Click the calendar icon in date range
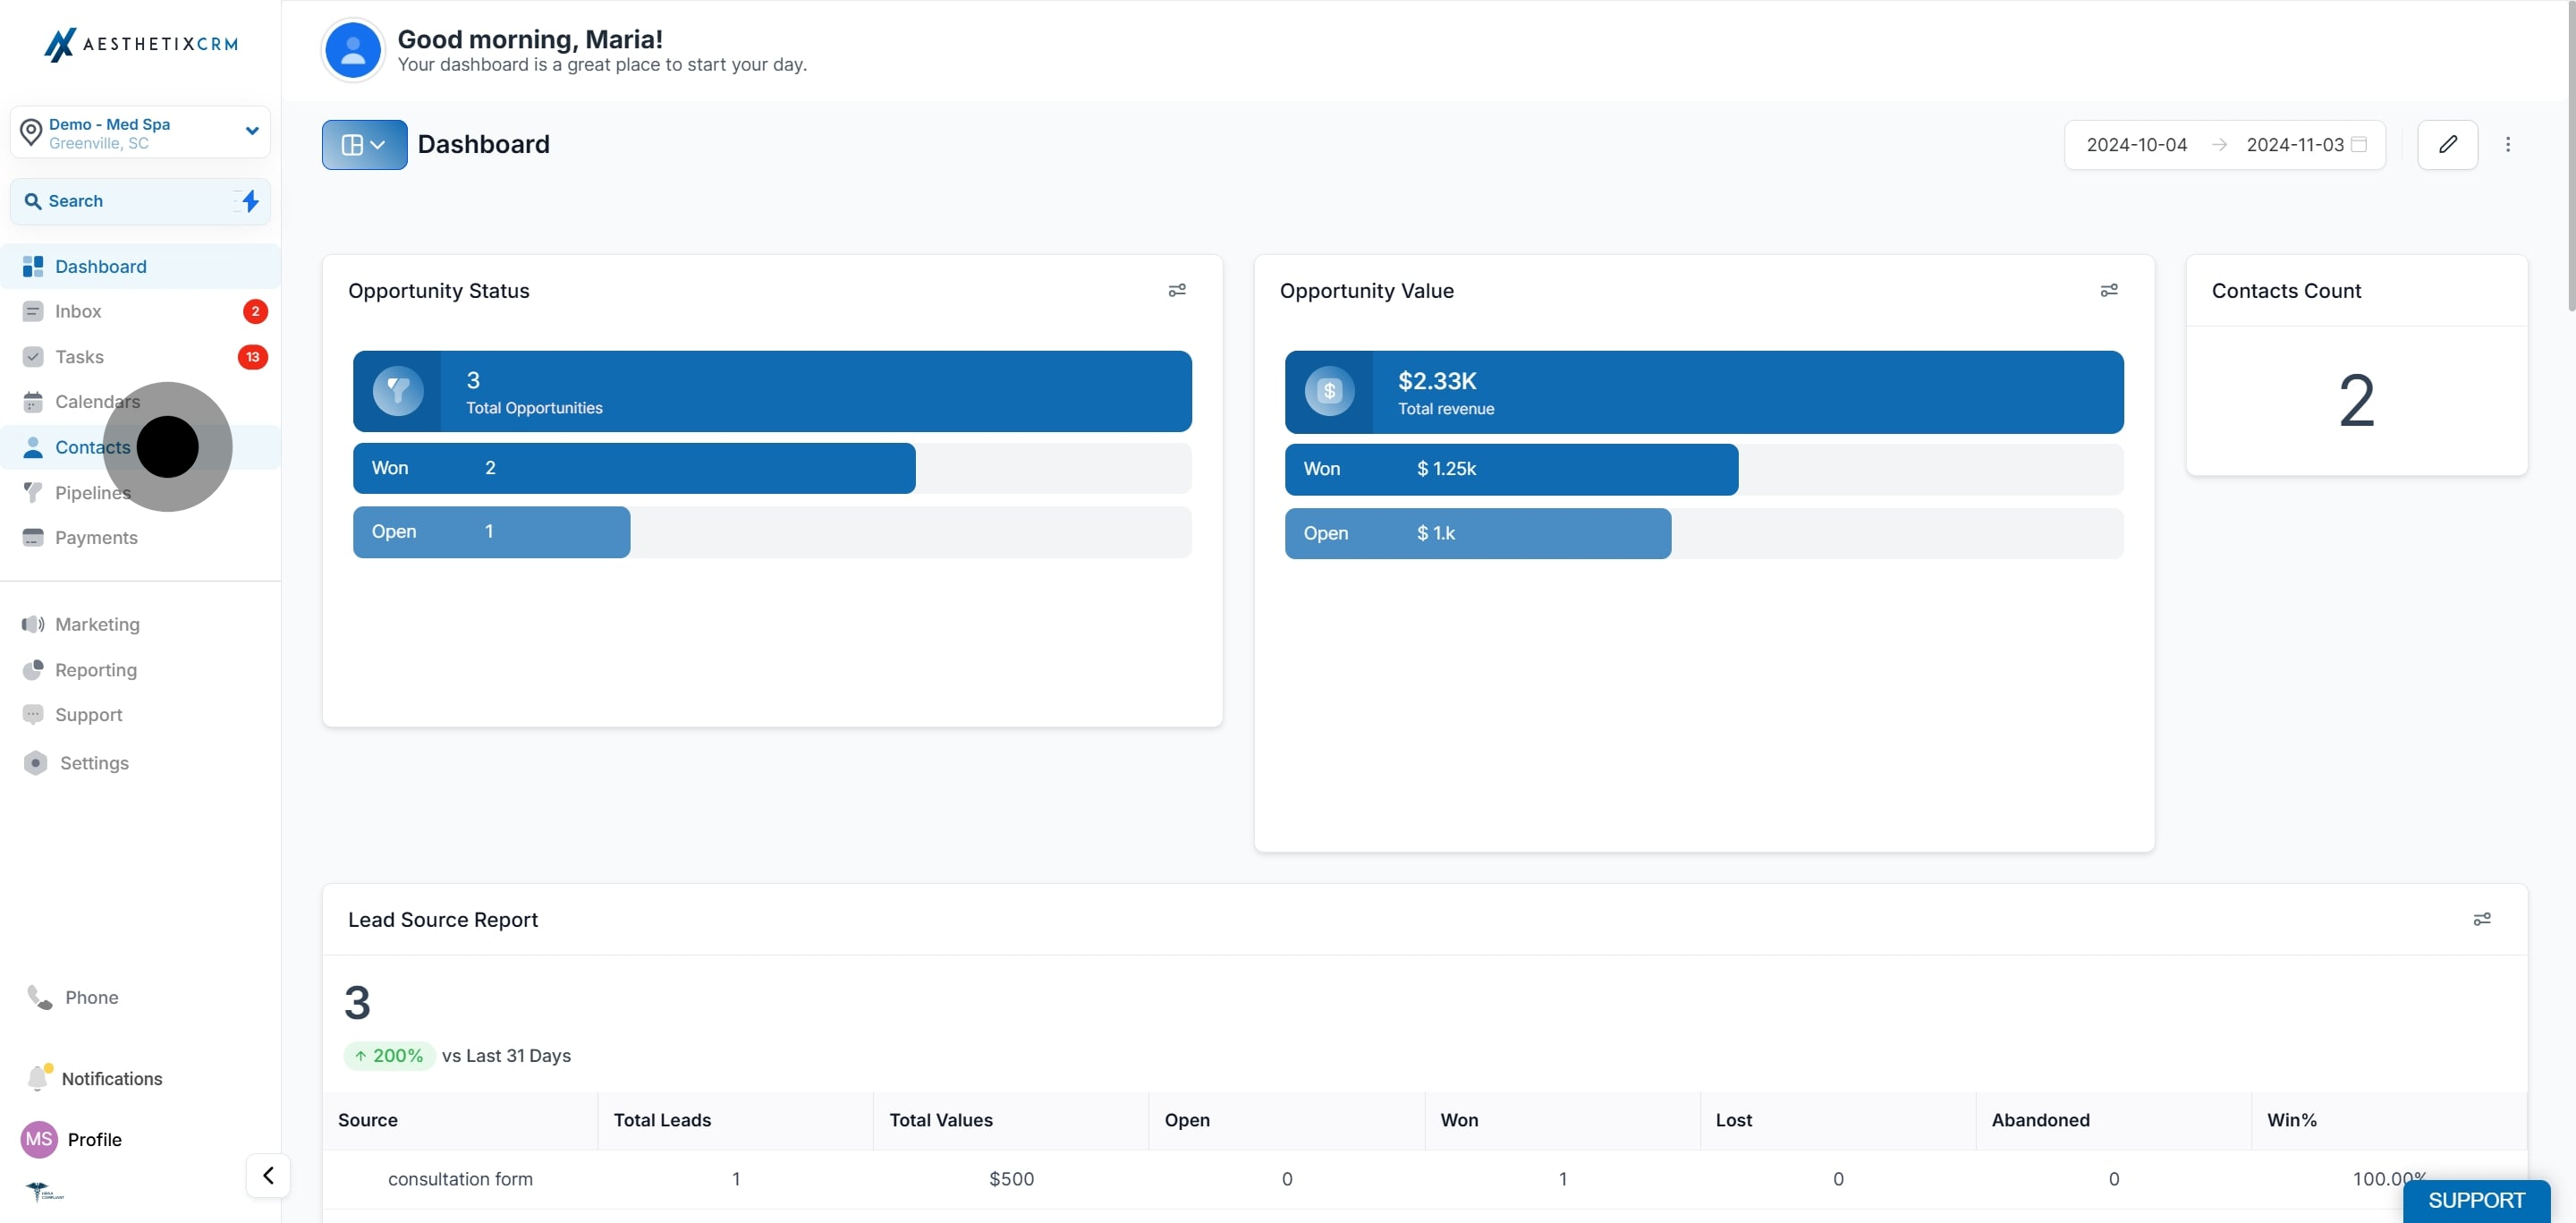This screenshot has height=1223, width=2576. pyautogui.click(x=2358, y=145)
